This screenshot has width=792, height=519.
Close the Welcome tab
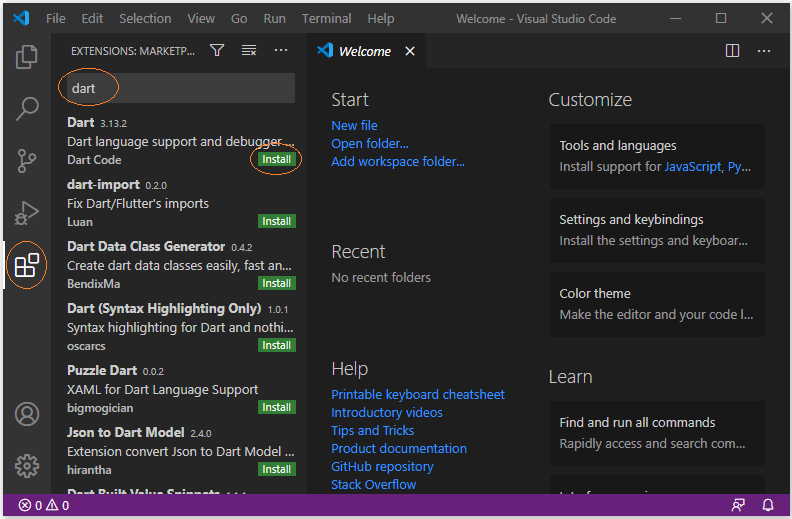[x=410, y=51]
